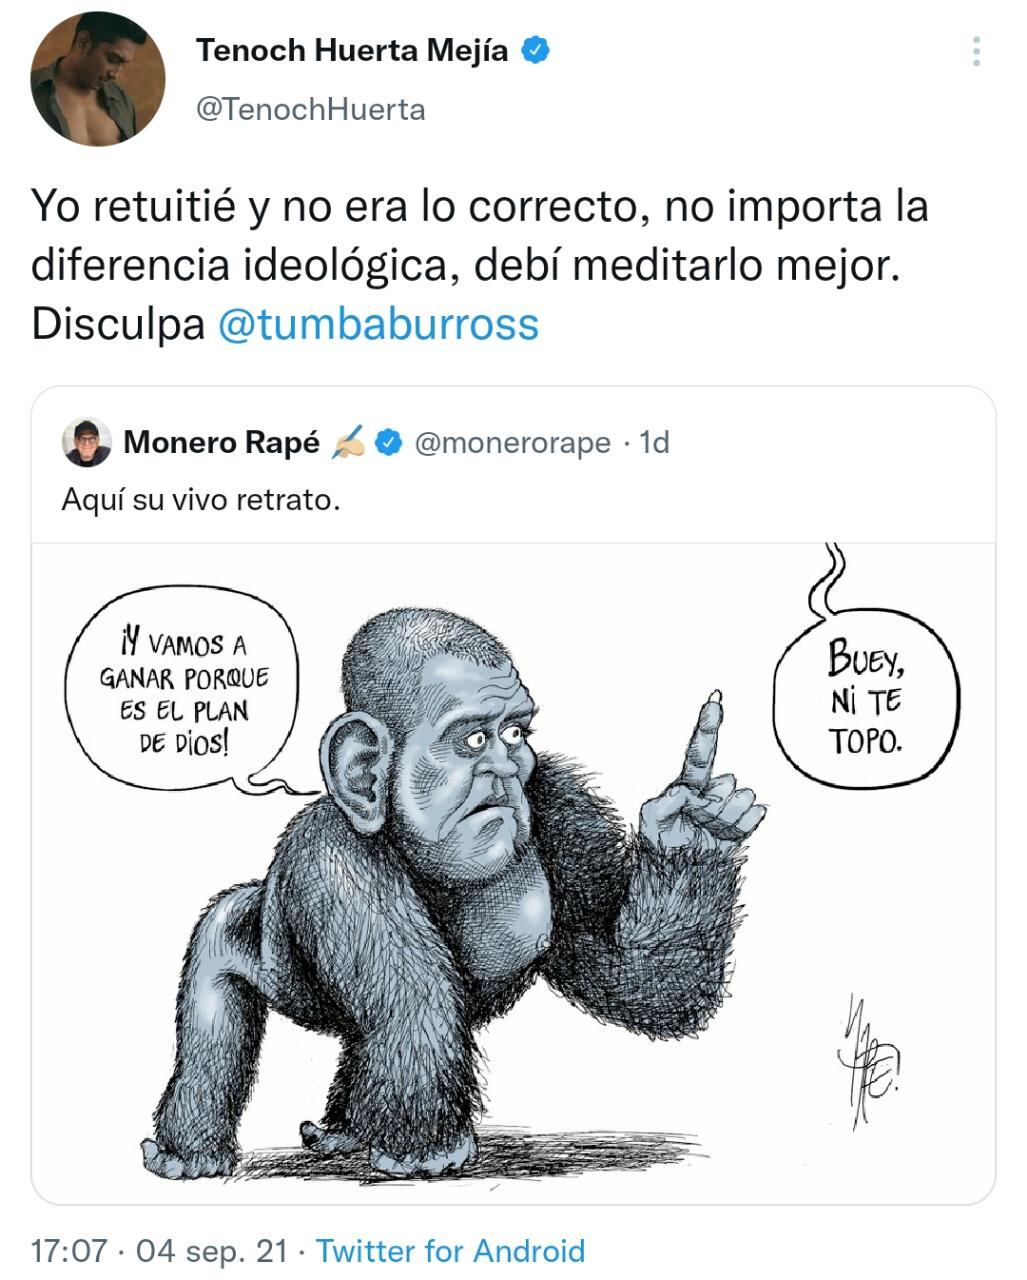The width and height of the screenshot is (1027, 1280).
Task: Tap Tenoch Huerta's profile avatar
Action: pos(97,79)
